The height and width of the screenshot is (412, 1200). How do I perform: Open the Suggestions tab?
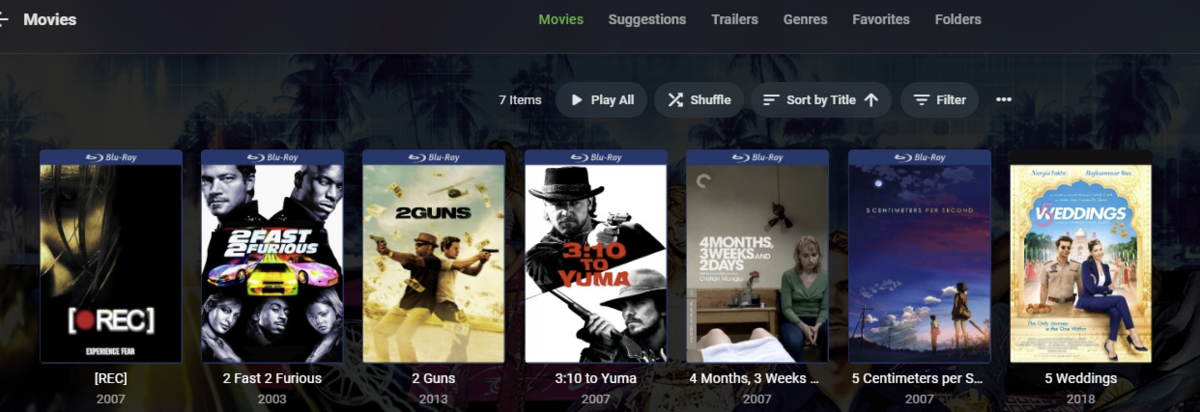click(x=647, y=19)
